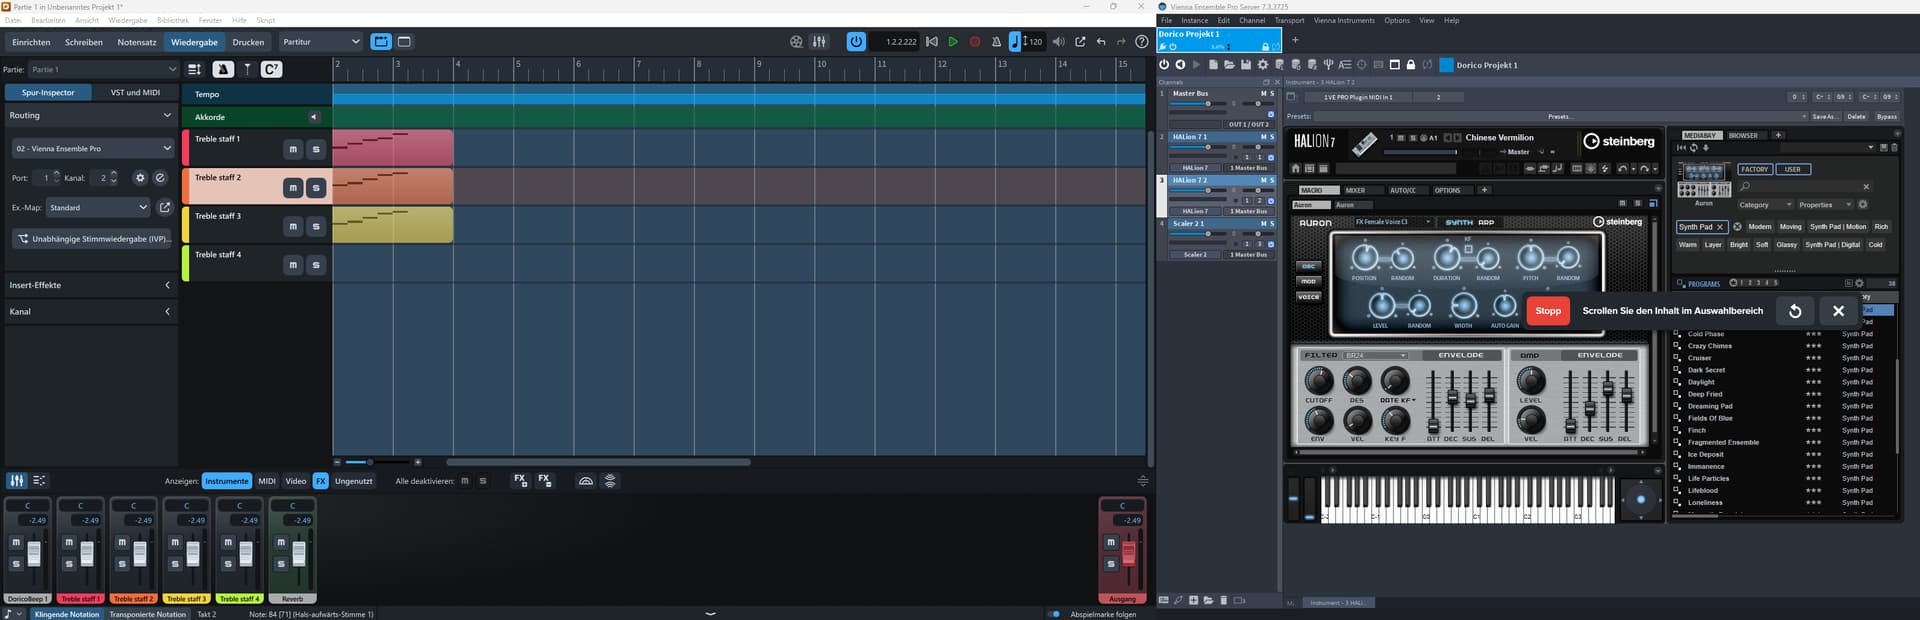Screen dimensions: 1920x620
Task: Click the save disk icon in Vienna toolbar
Action: pyautogui.click(x=1246, y=65)
